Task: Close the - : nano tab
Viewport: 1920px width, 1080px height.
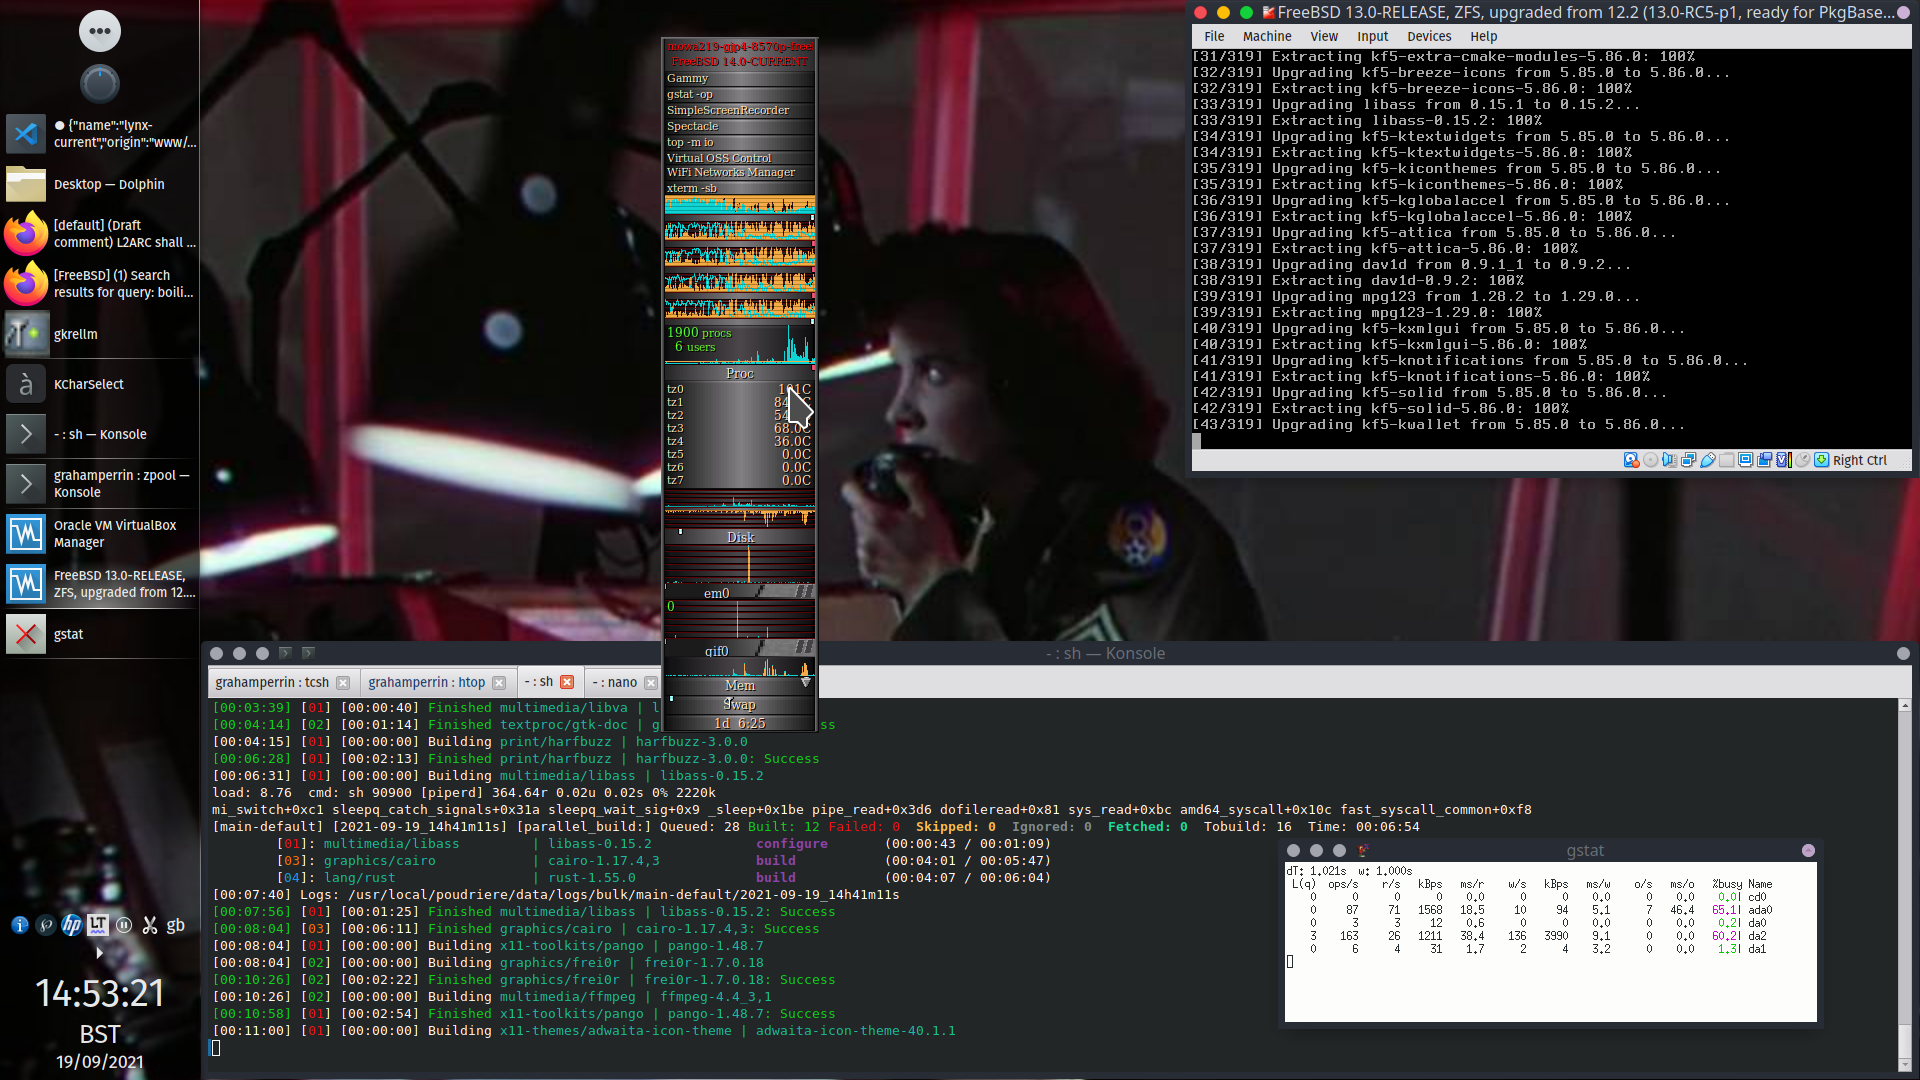Action: [651, 683]
